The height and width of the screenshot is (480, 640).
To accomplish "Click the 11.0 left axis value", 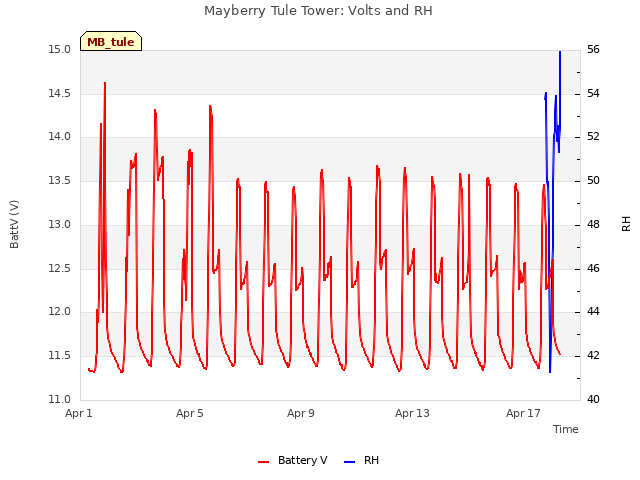I will [x=60, y=399].
